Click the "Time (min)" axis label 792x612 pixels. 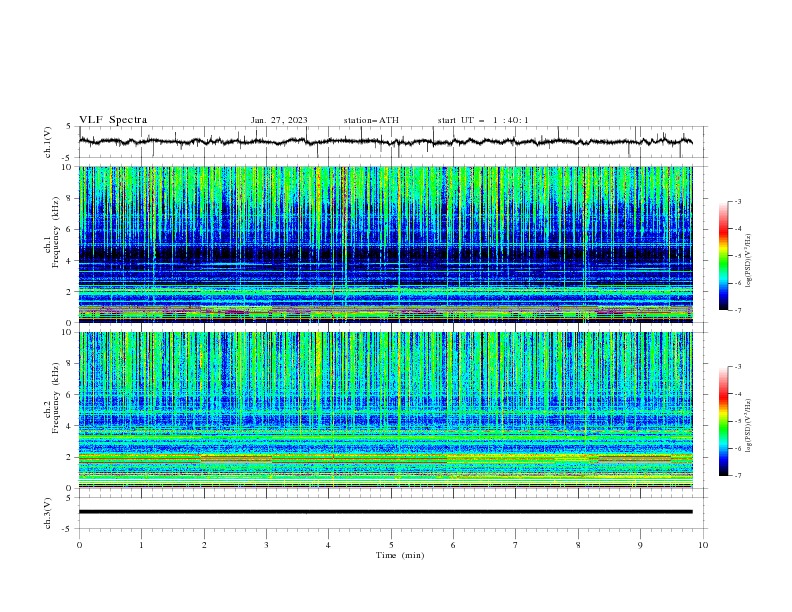[x=400, y=555]
